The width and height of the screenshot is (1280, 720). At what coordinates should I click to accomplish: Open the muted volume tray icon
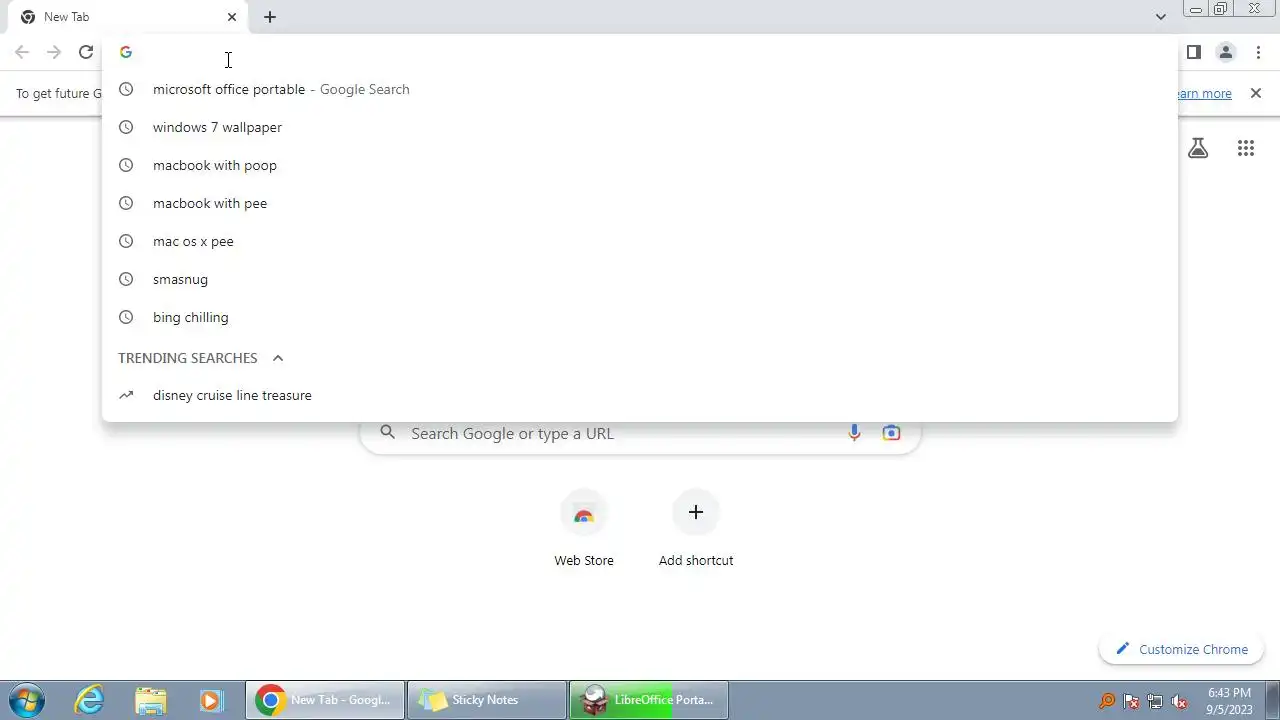pyautogui.click(x=1179, y=701)
